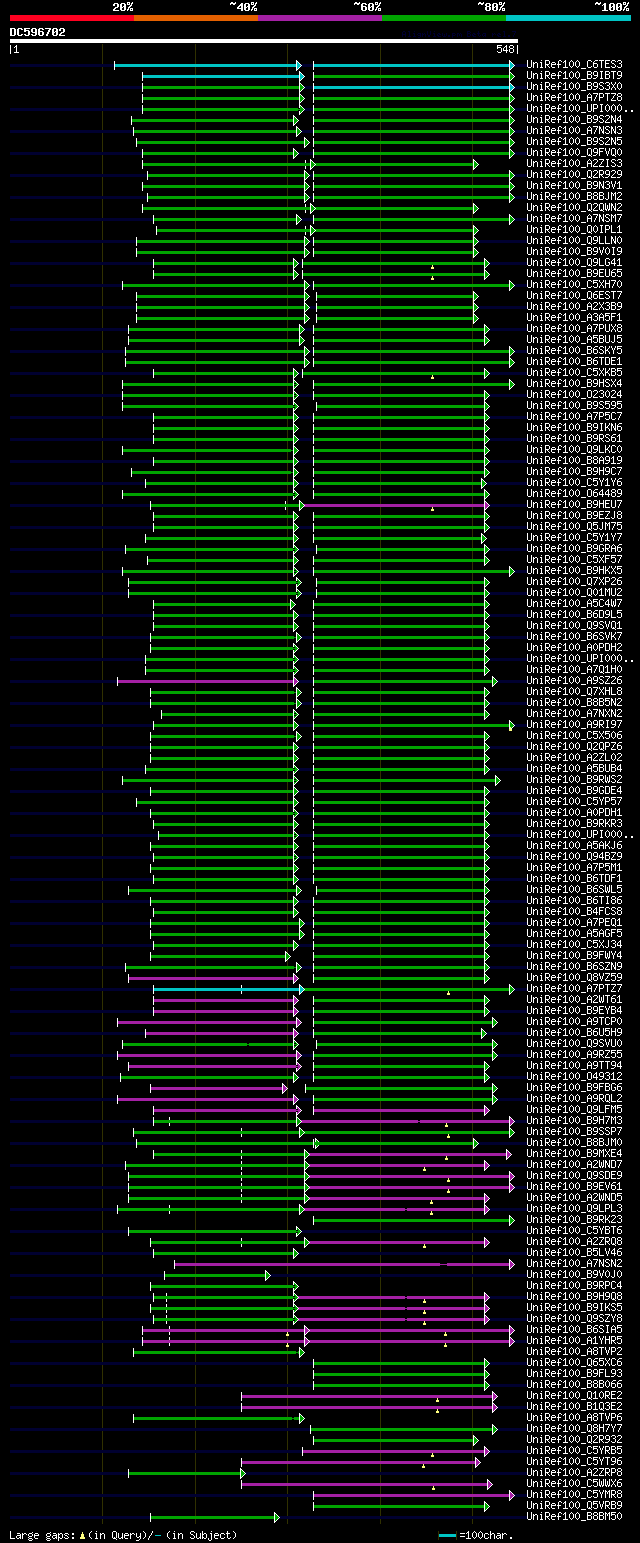
Task: Select the UniRef100_B9N3V1 label
Action: coord(574,186)
